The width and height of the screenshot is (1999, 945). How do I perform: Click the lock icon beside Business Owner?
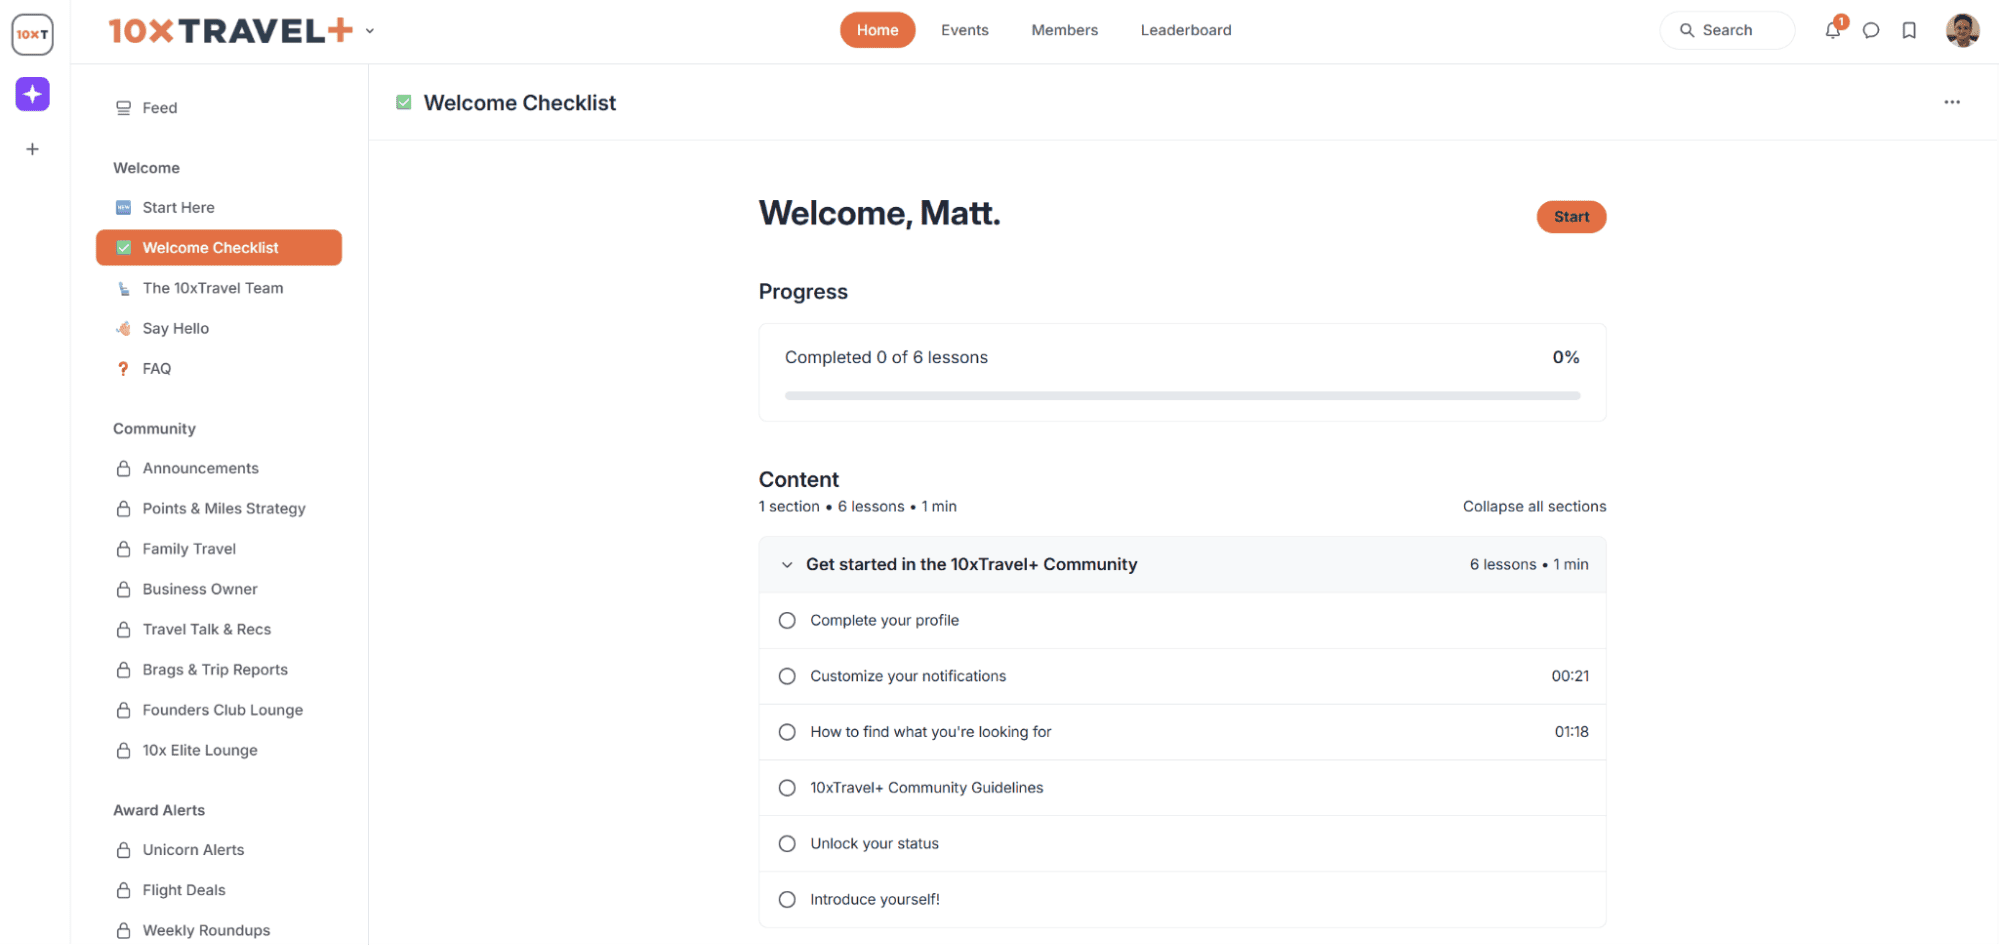tap(123, 589)
